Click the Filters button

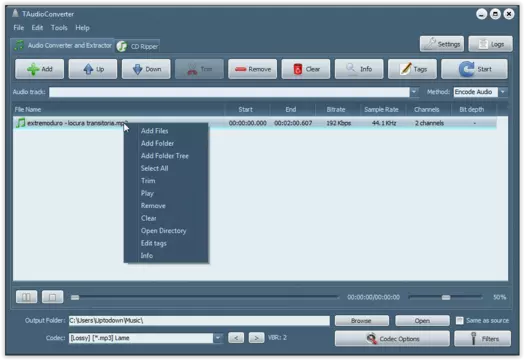tap(482, 339)
